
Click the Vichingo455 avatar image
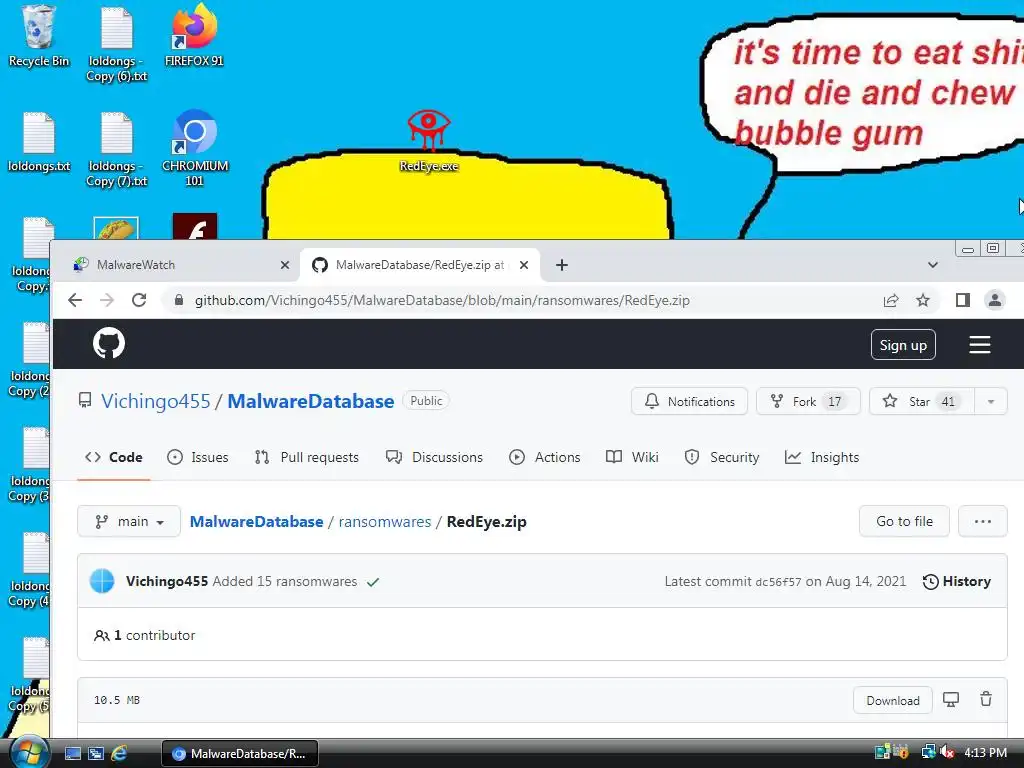102,581
